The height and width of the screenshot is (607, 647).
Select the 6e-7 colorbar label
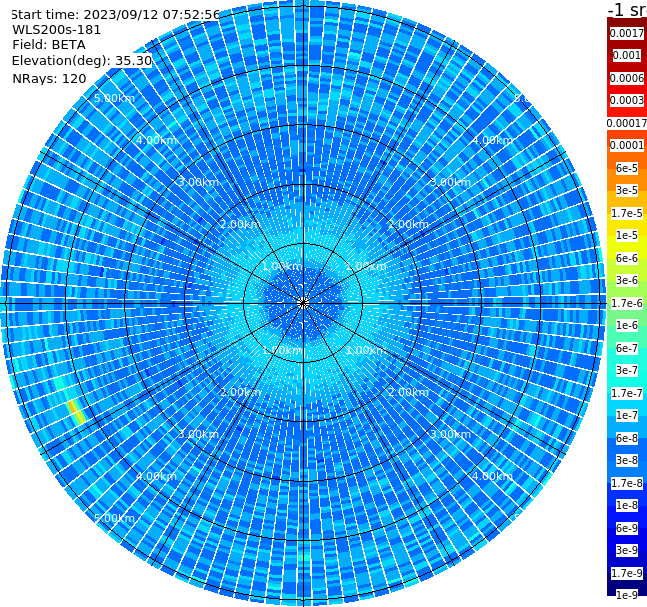click(627, 348)
